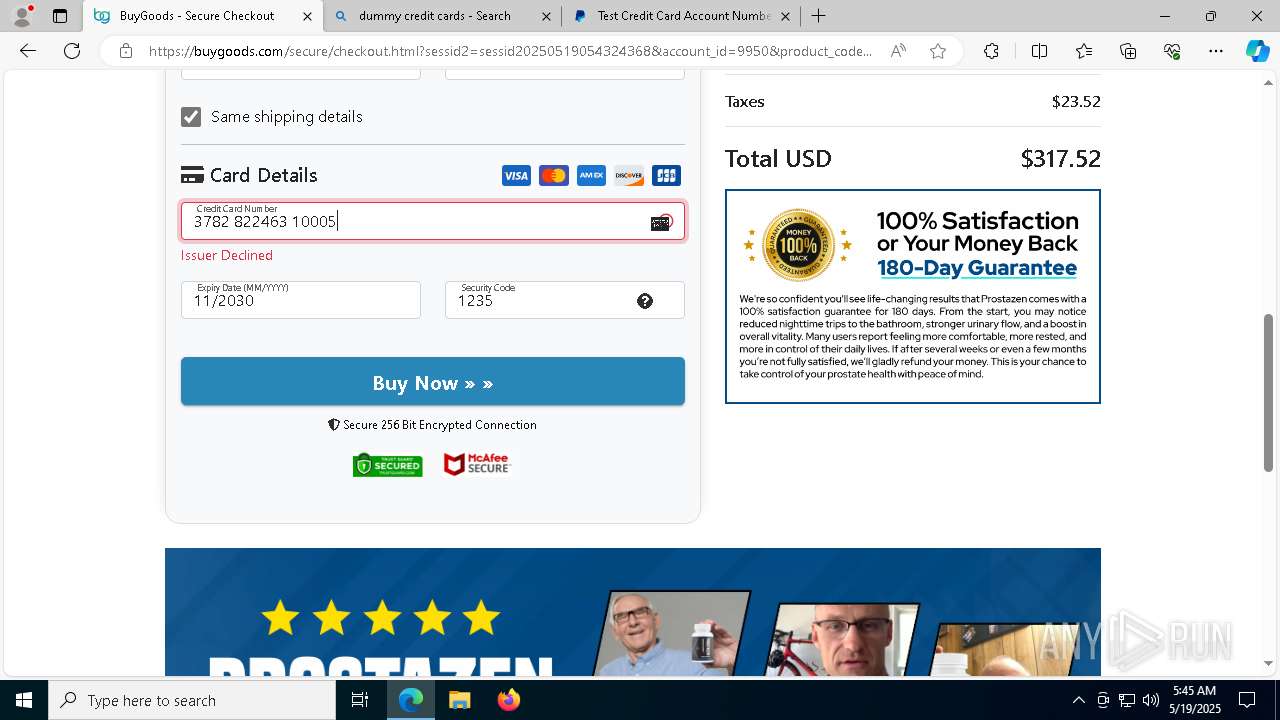This screenshot has width=1280, height=720.
Task: Click the JCB card logo
Action: [x=666, y=176]
